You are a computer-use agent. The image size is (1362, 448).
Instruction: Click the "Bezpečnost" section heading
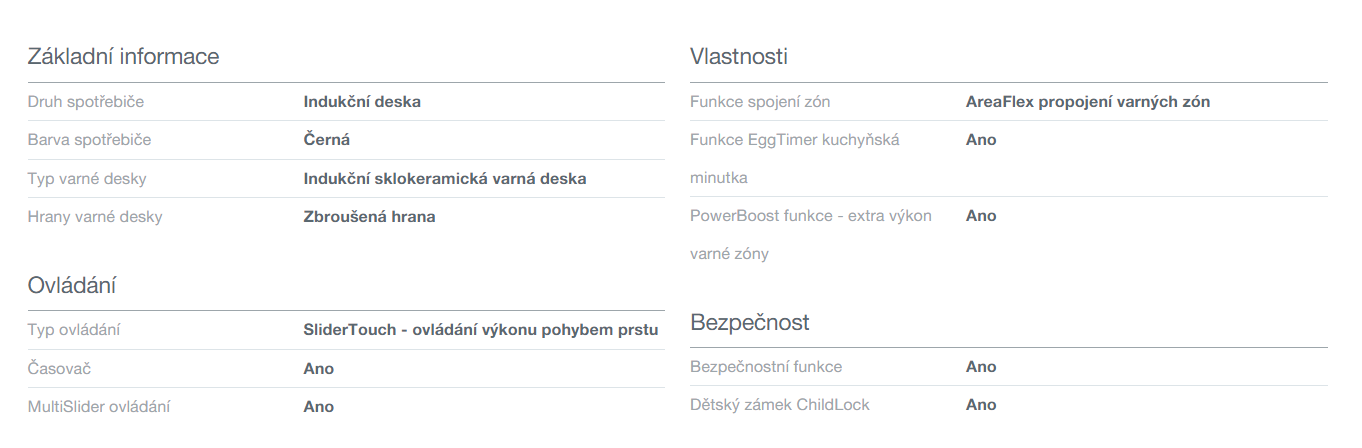(749, 322)
